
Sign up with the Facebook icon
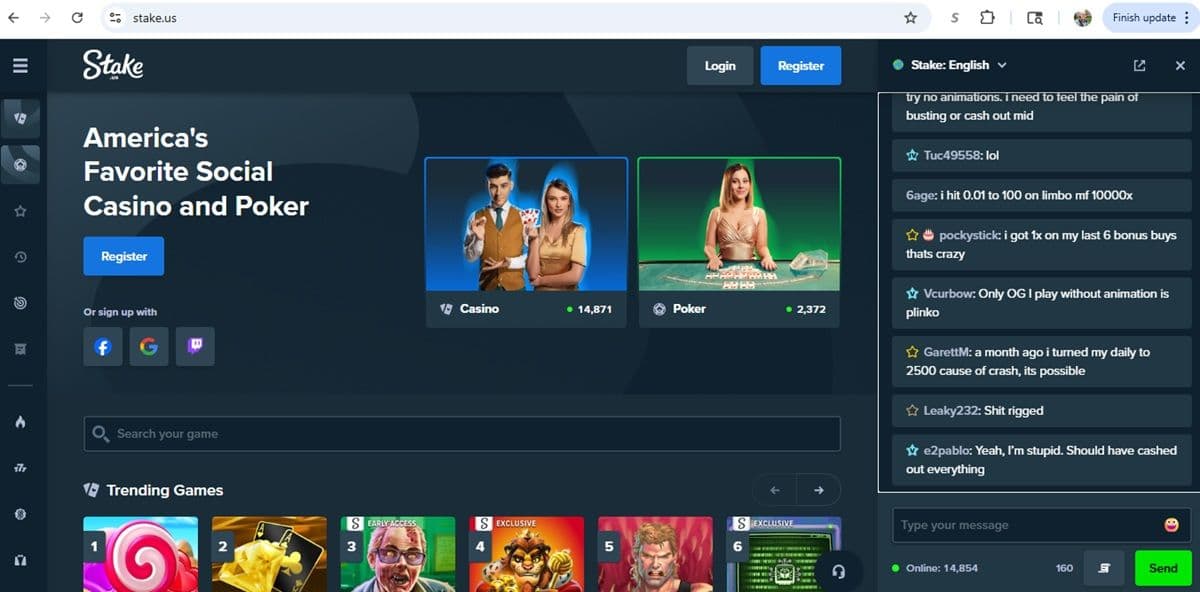pyautogui.click(x=103, y=346)
